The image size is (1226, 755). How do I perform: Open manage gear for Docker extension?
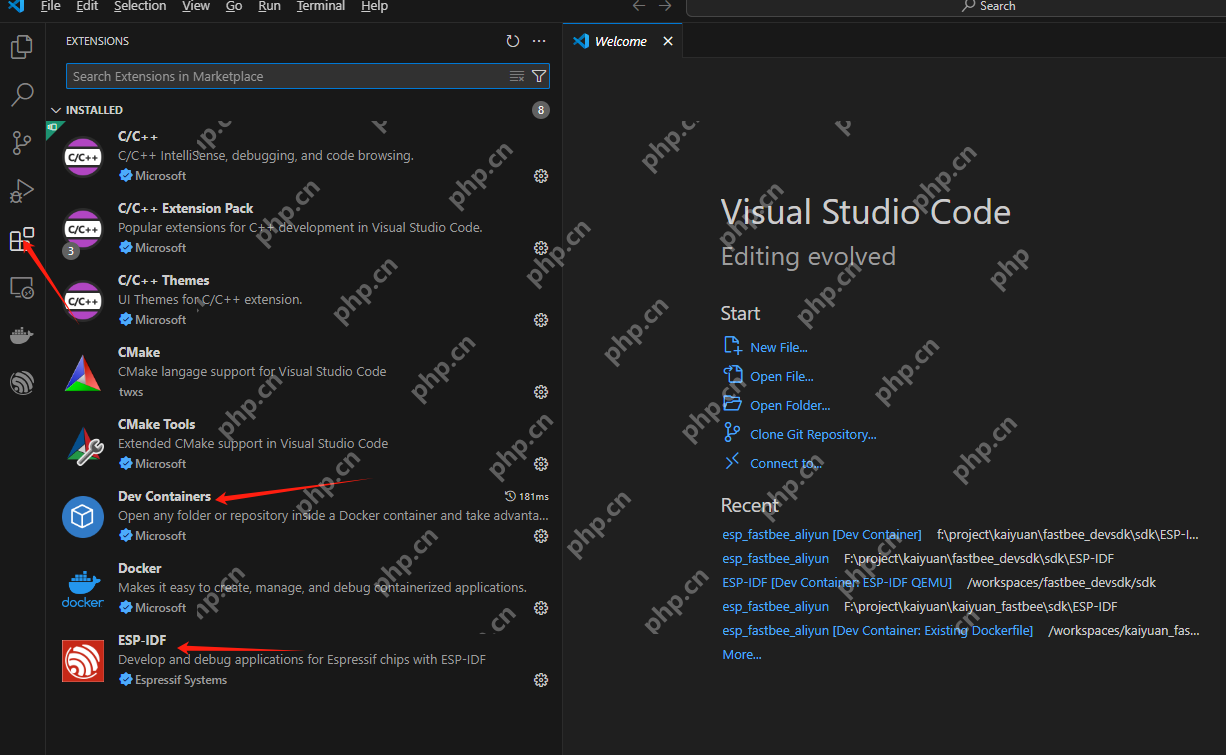(541, 608)
